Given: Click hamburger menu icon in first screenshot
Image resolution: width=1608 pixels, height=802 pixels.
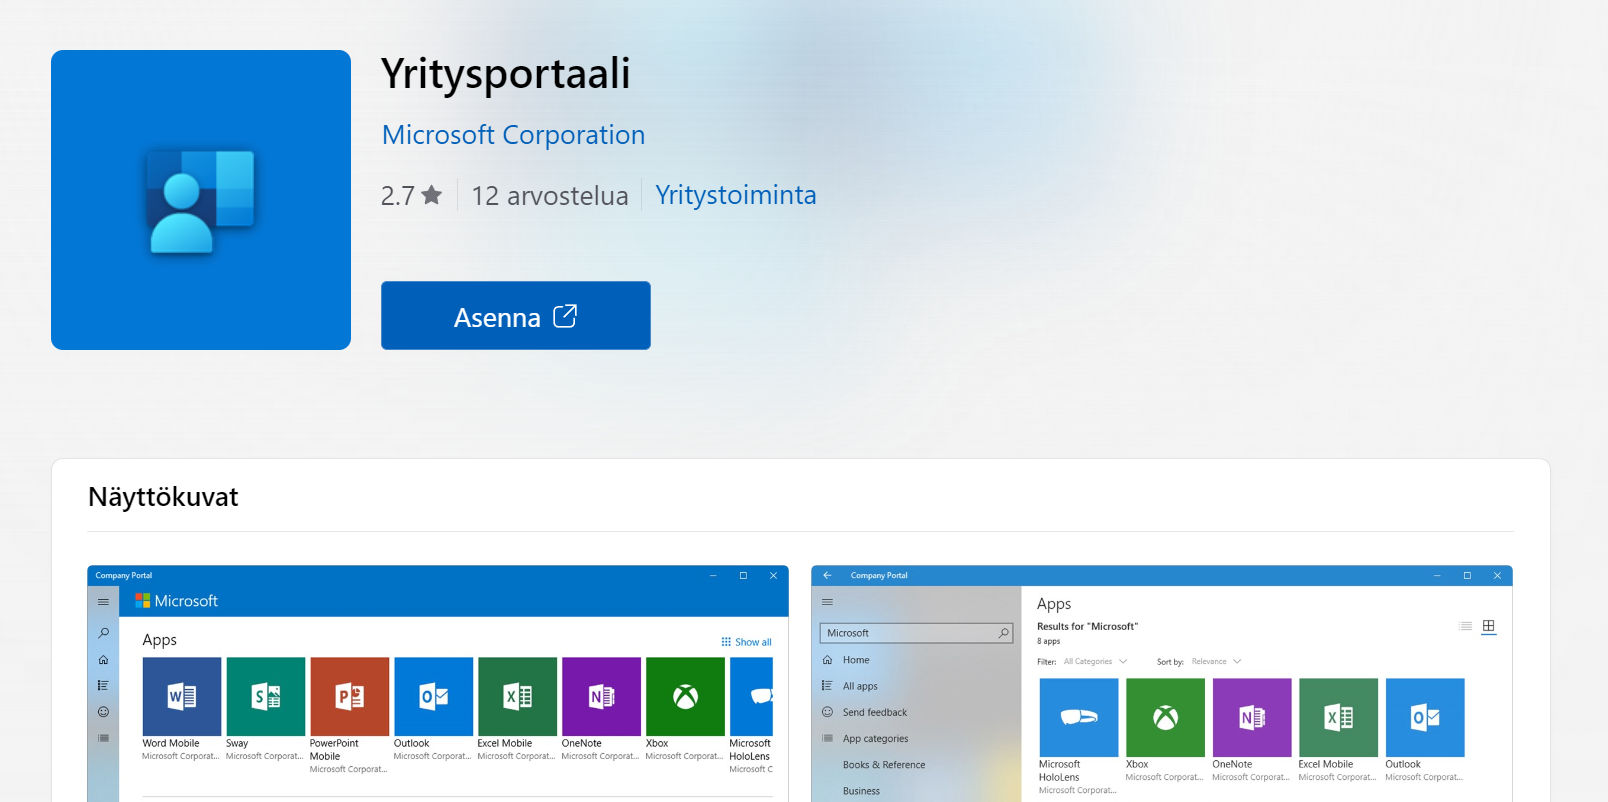Looking at the screenshot, I should (x=103, y=602).
